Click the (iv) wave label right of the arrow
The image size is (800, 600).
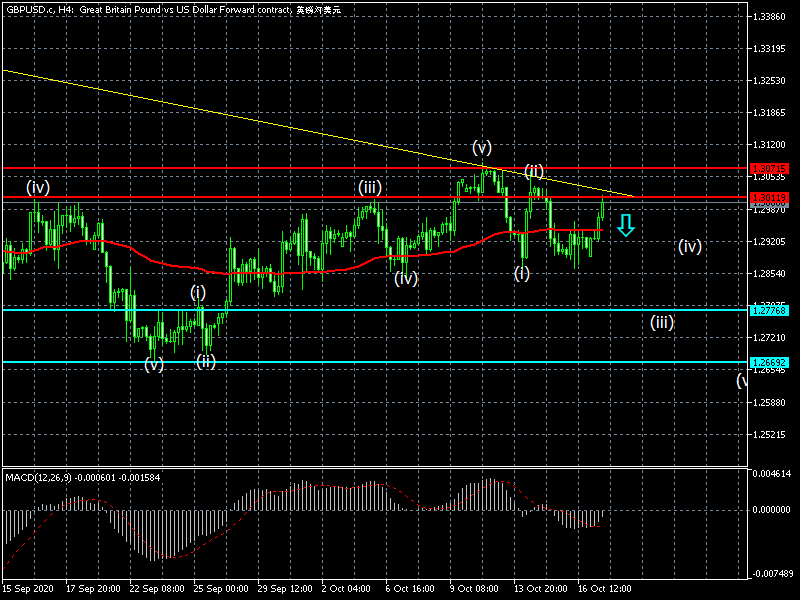point(689,246)
